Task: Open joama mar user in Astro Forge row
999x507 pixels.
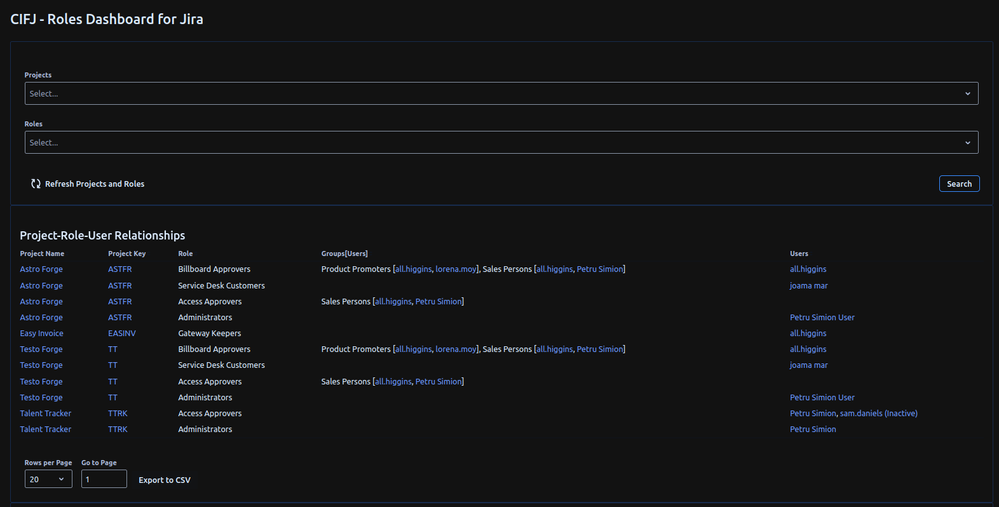Action: pos(809,285)
